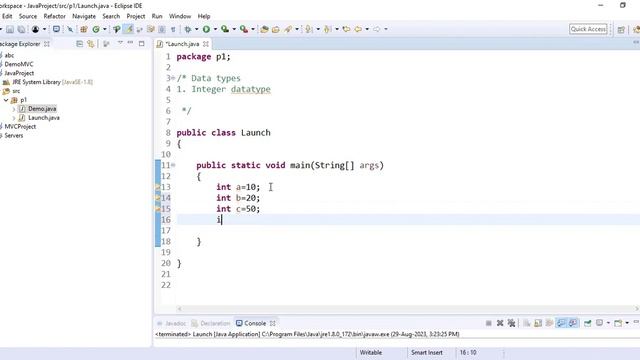
Task: Open the Debug launch toolbar button
Action: point(188,29)
